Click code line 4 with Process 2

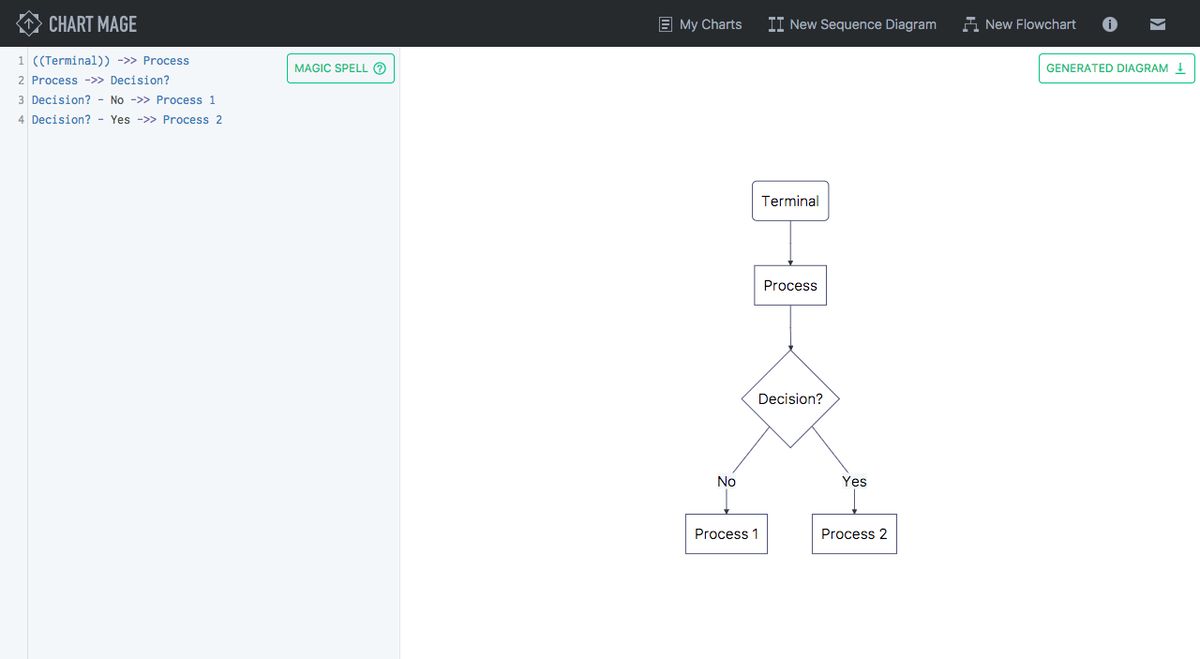click(127, 120)
